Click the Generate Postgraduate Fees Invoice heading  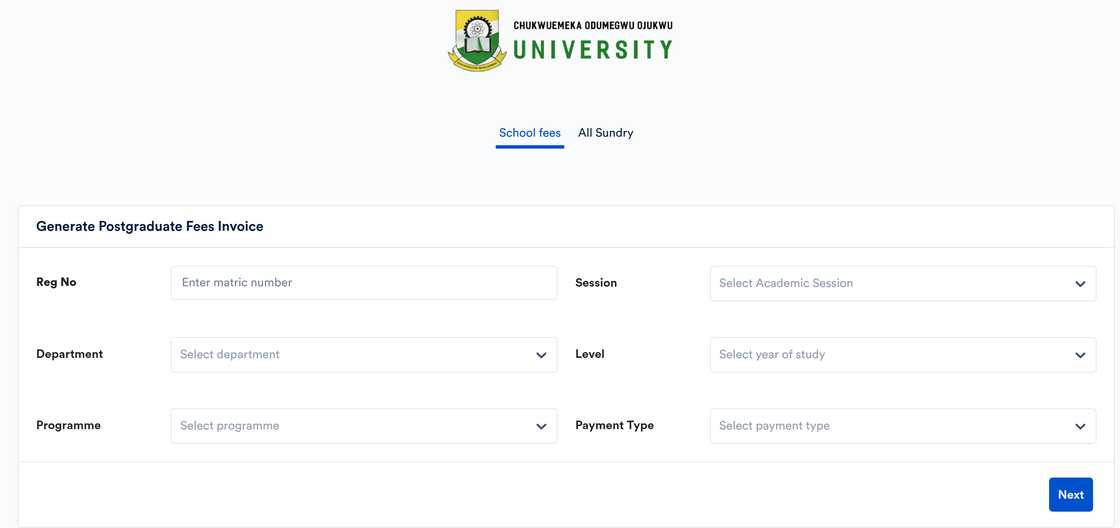click(x=150, y=226)
